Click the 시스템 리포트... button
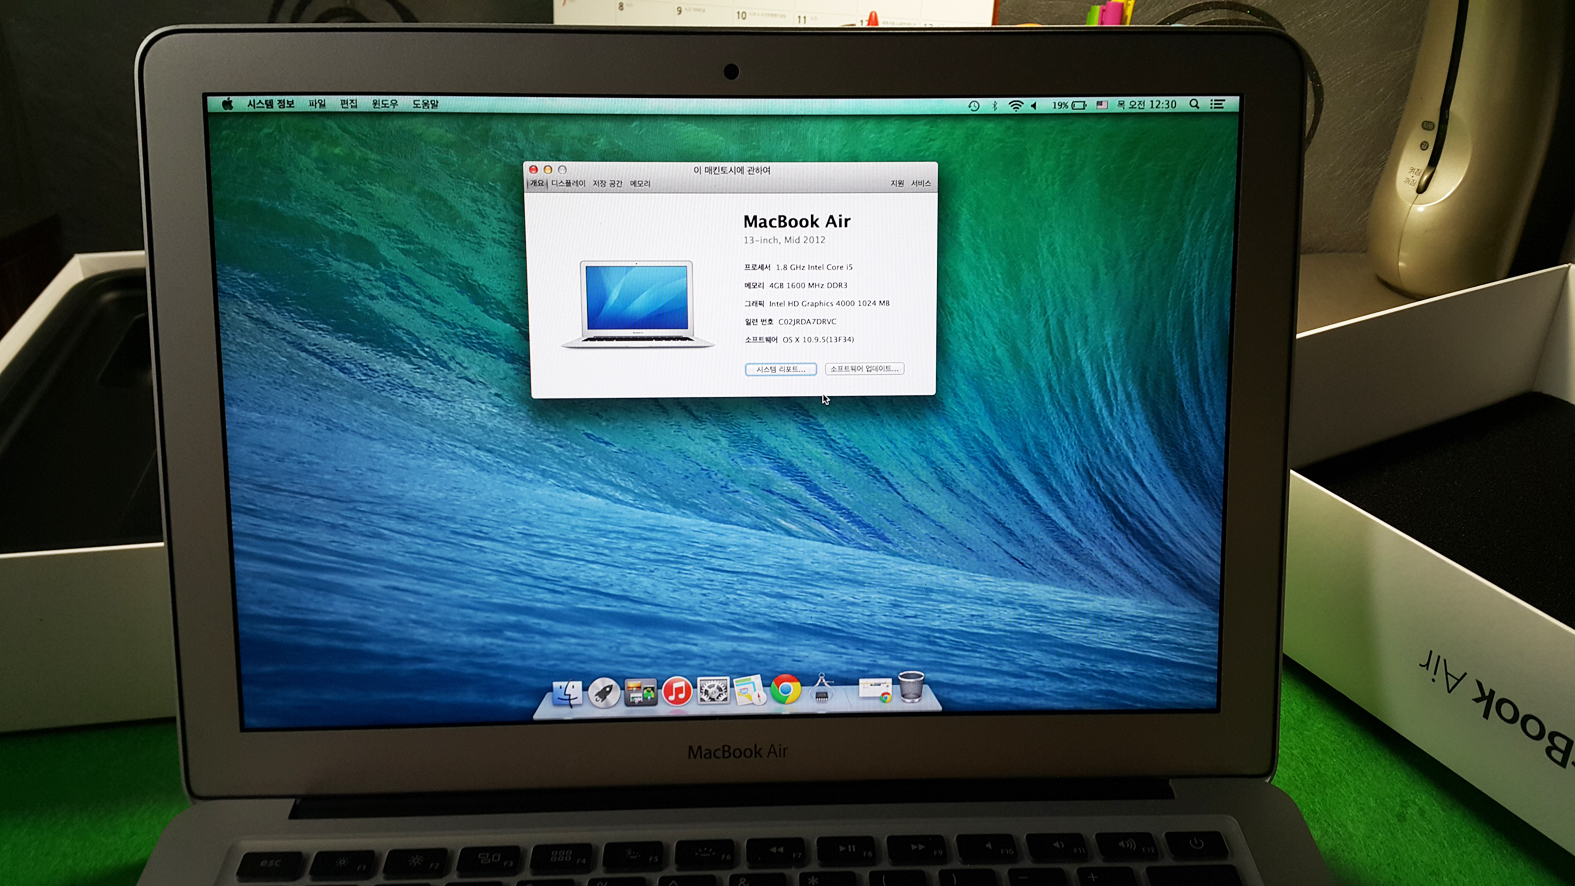The height and width of the screenshot is (886, 1575). coord(780,369)
